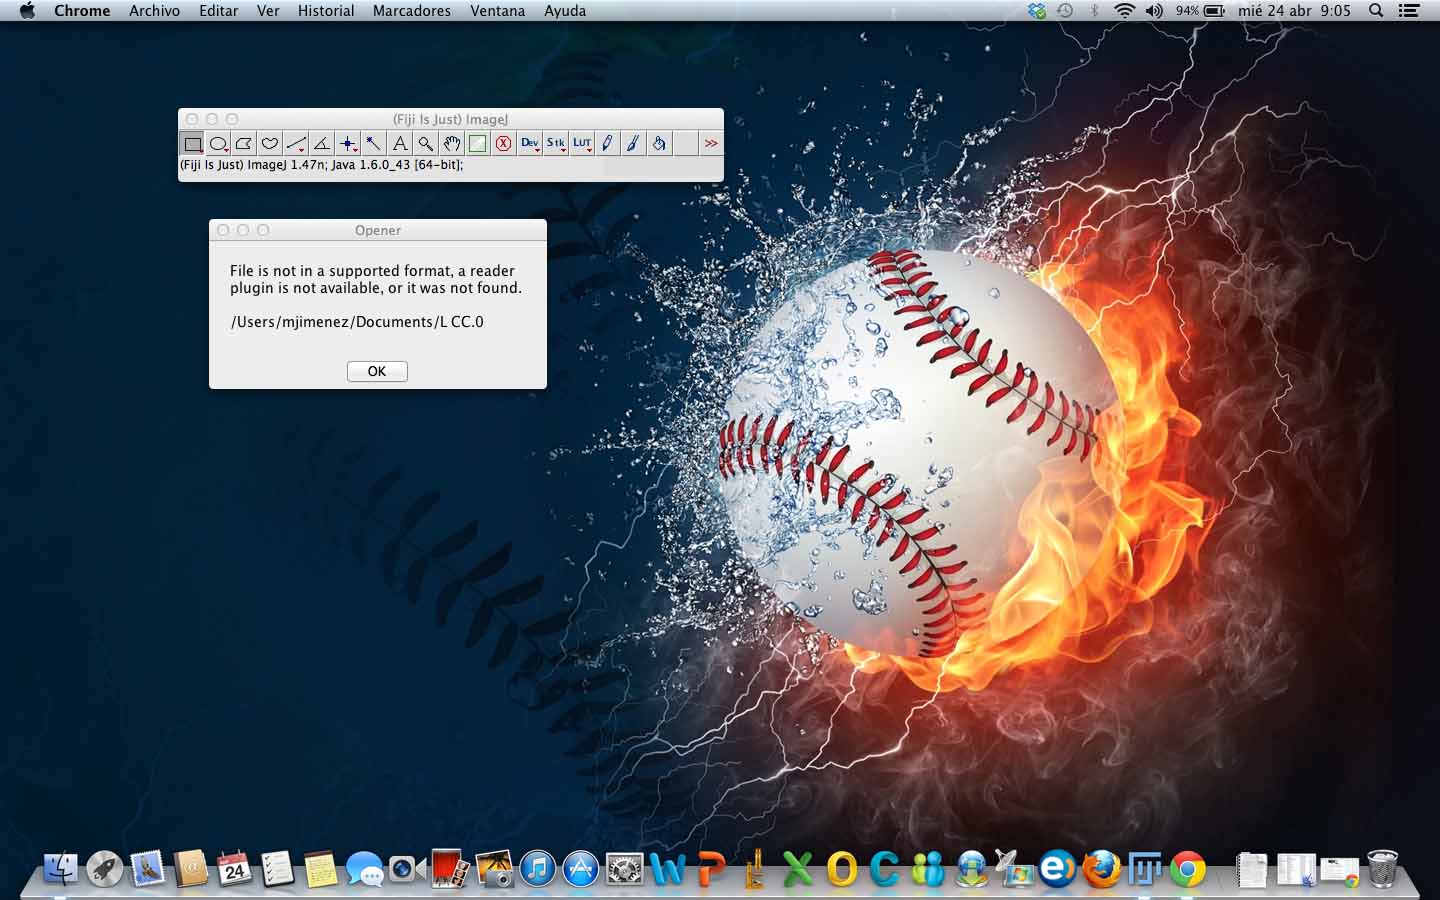Select the Wand tracing tool

coord(374,144)
